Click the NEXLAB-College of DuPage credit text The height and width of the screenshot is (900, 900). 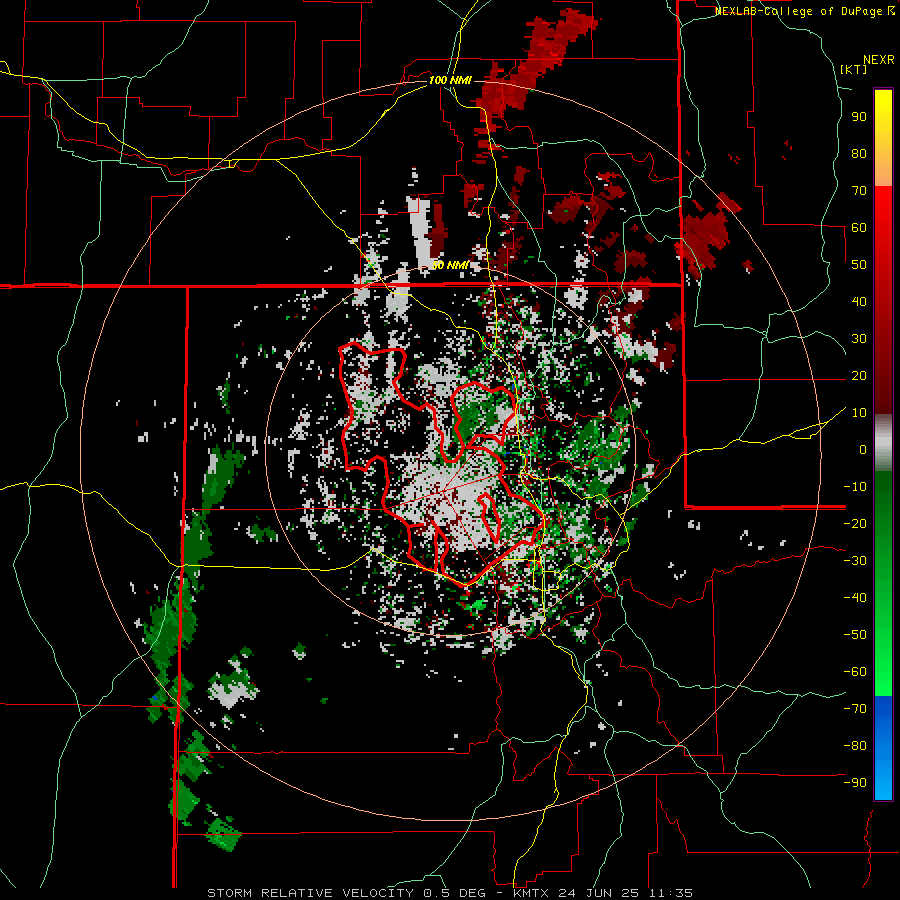pyautogui.click(x=804, y=11)
